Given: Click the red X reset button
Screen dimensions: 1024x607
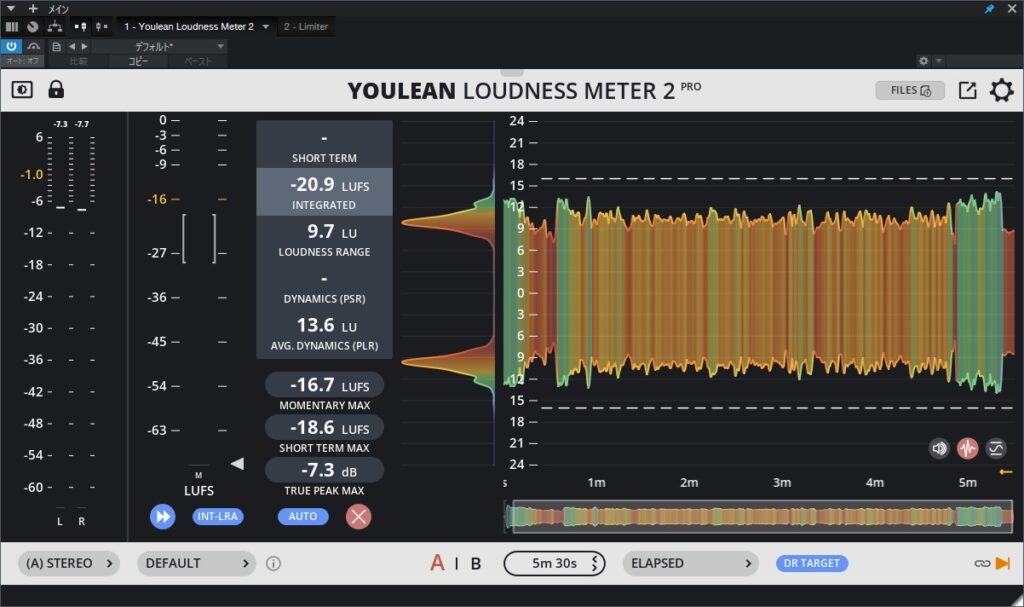Looking at the screenshot, I should [x=359, y=517].
